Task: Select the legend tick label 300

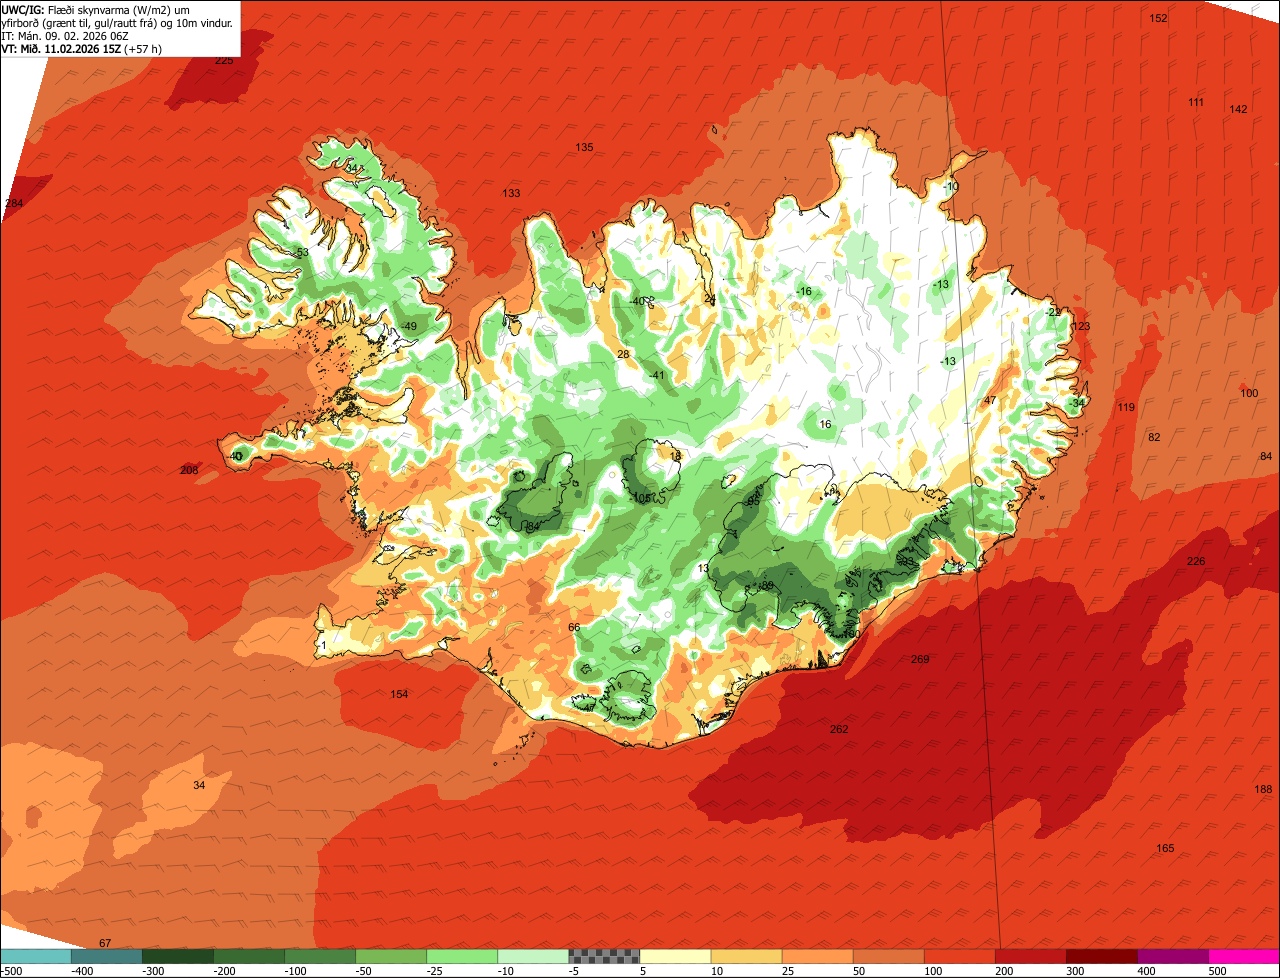Action: pos(1076,971)
